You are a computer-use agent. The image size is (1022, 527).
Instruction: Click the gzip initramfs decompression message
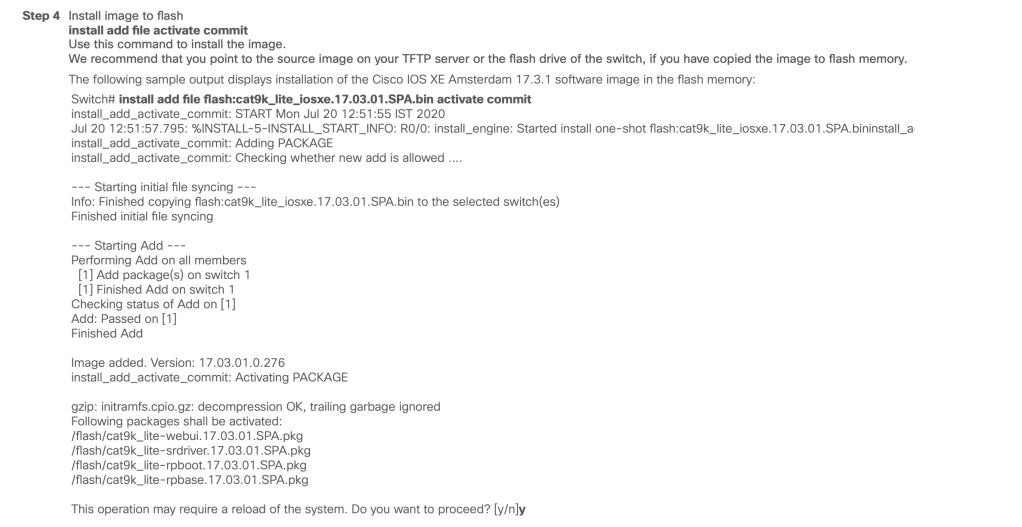tap(255, 406)
